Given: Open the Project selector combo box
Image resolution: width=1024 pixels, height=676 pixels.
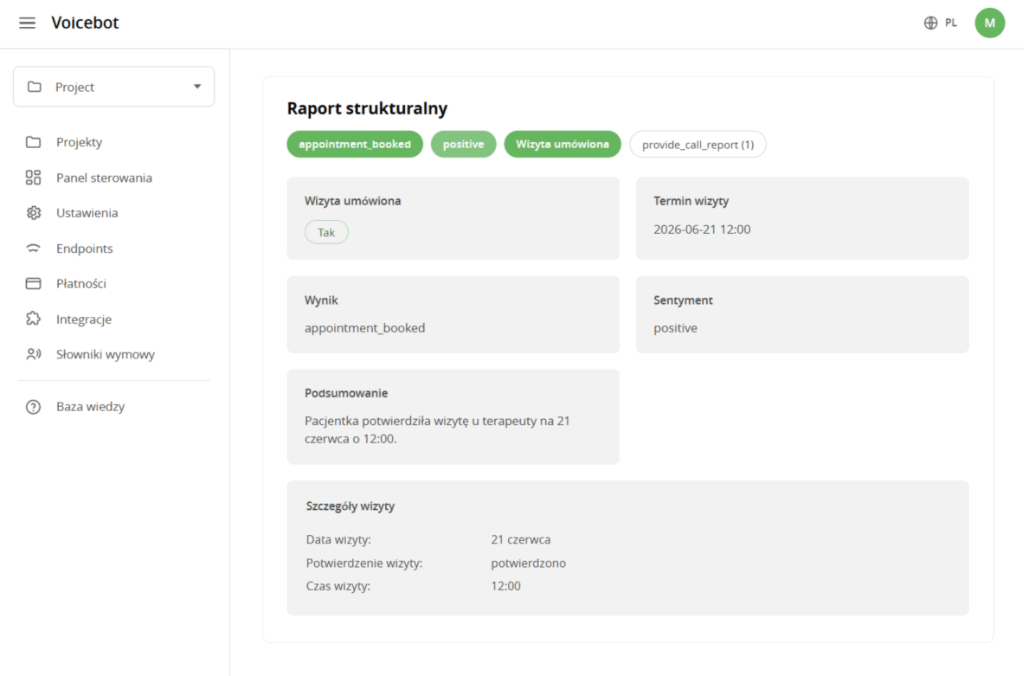Looking at the screenshot, I should (x=114, y=86).
